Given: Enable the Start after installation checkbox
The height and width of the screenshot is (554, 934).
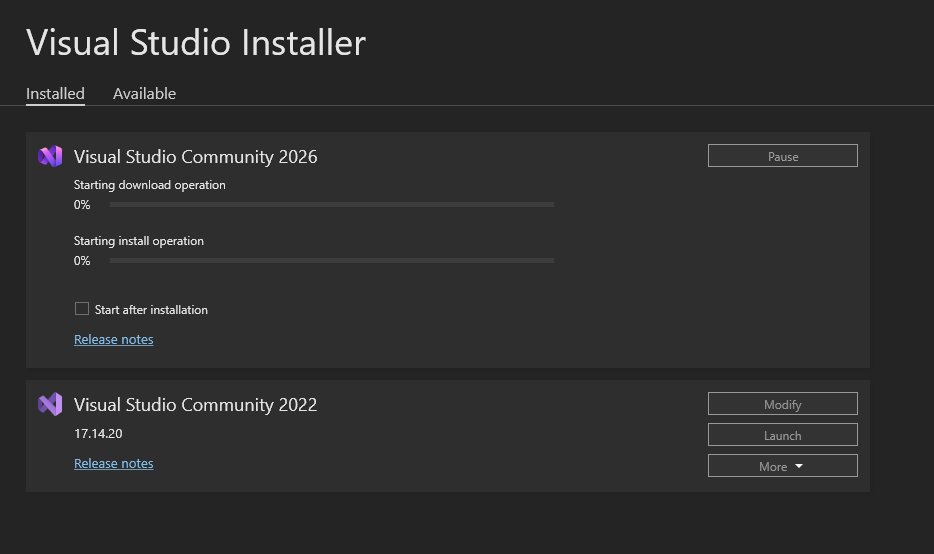Looking at the screenshot, I should coord(82,309).
